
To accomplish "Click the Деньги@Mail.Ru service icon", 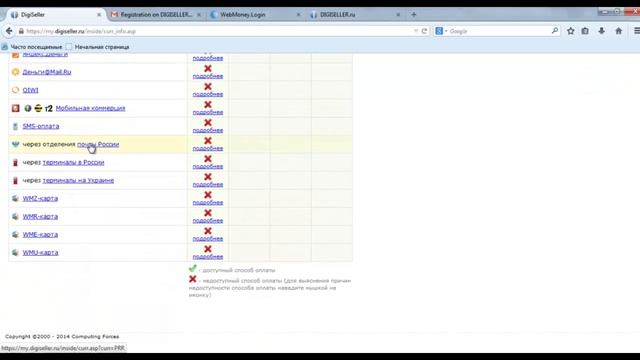I will 16,72.
